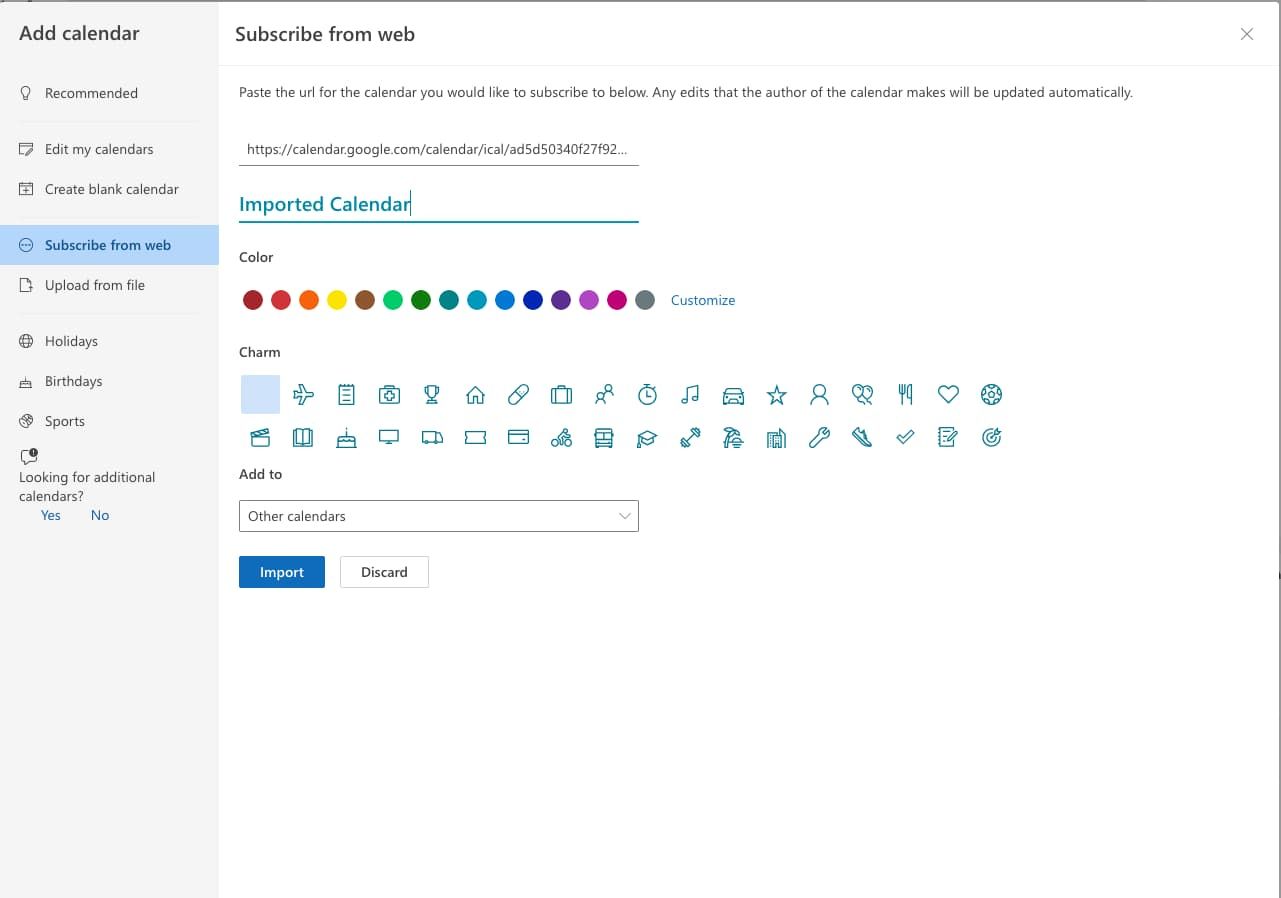The height and width of the screenshot is (898, 1281).
Task: Select the airplane travel charm
Action: pos(303,394)
